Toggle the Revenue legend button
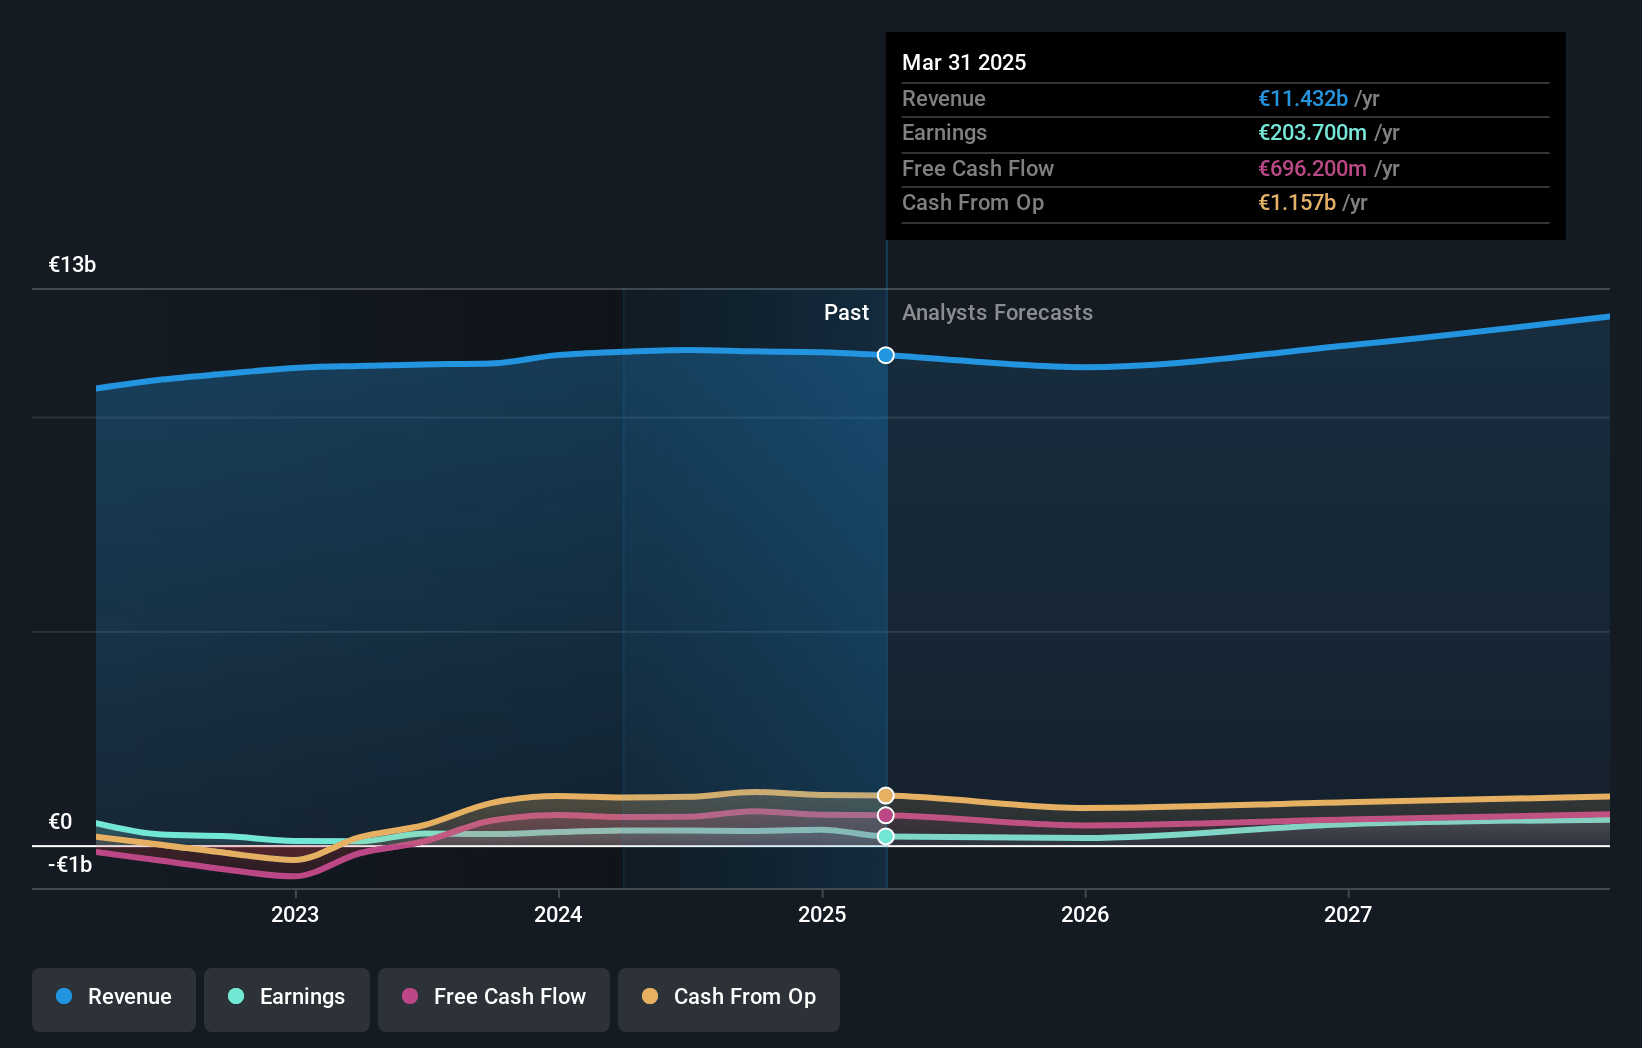 pos(114,999)
